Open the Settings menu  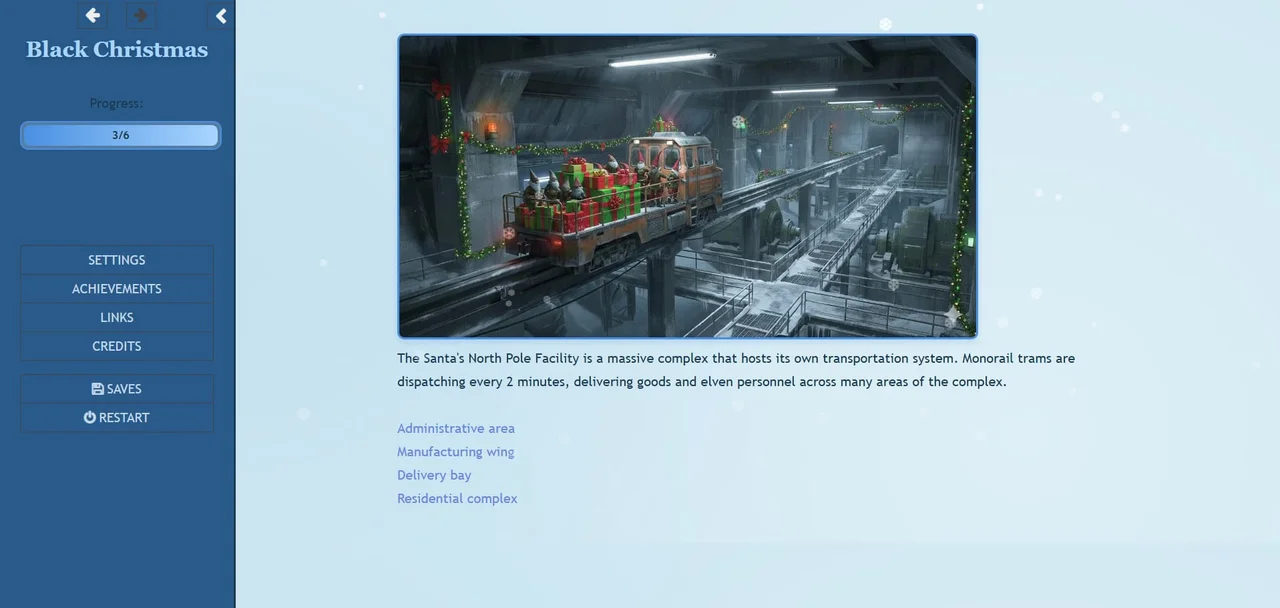pyautogui.click(x=117, y=260)
